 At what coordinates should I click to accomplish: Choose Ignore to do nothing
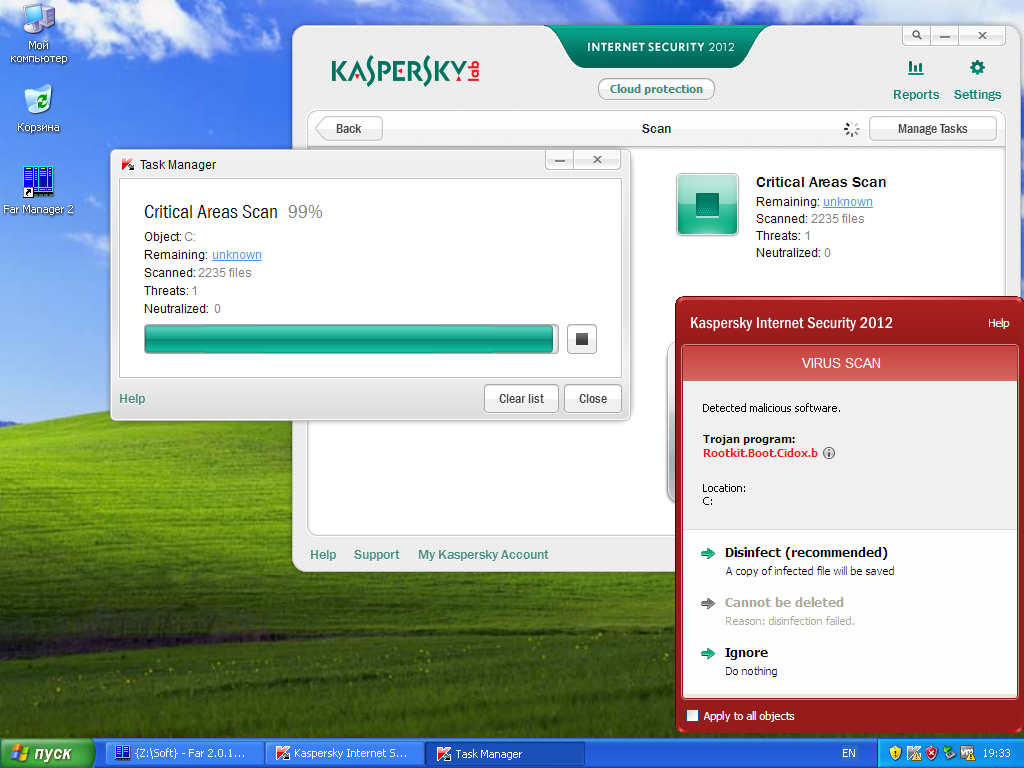point(746,652)
